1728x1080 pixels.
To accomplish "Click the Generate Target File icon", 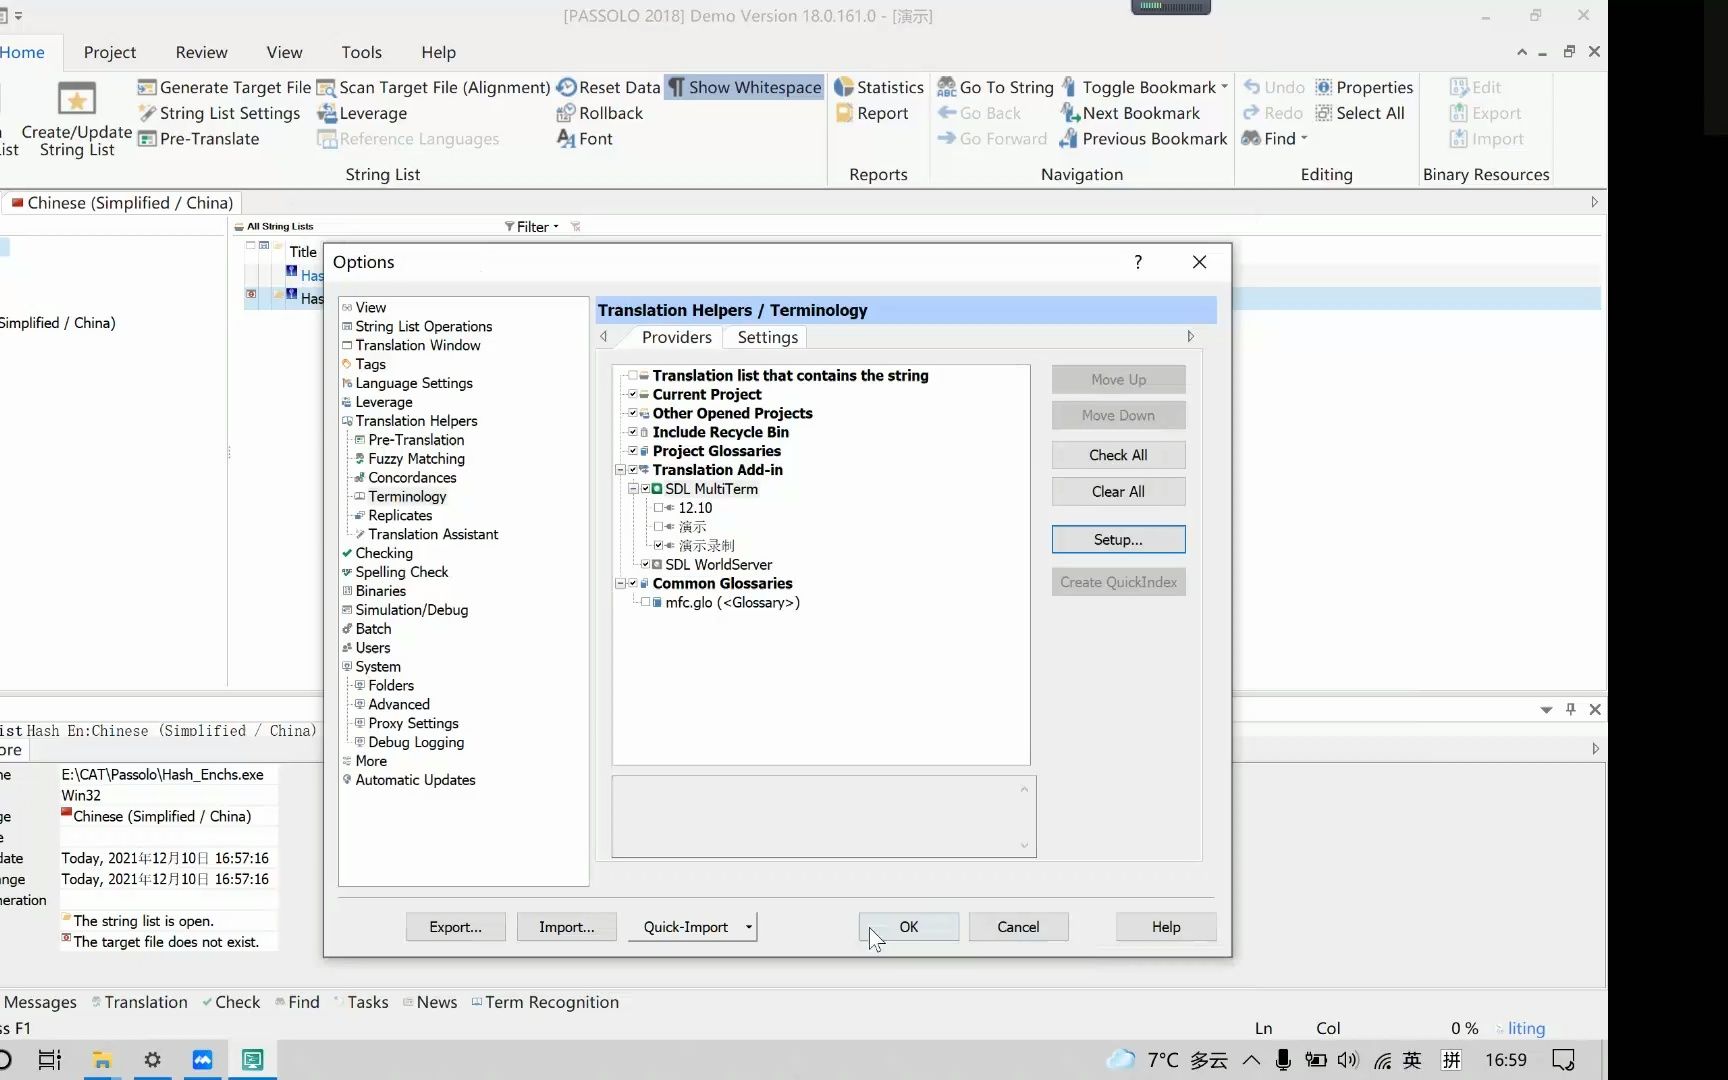I will [x=147, y=87].
